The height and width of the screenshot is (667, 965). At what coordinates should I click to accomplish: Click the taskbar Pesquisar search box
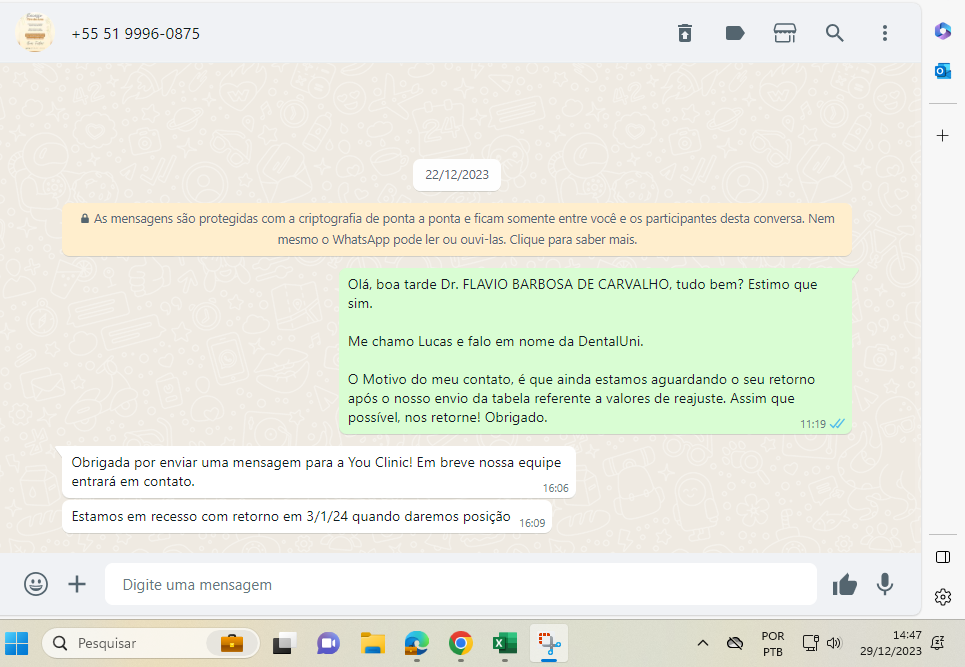tap(150, 644)
